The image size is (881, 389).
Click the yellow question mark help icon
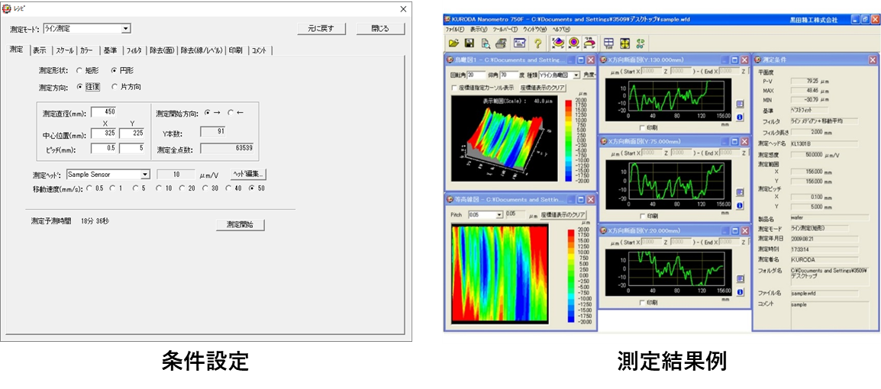coord(538,42)
